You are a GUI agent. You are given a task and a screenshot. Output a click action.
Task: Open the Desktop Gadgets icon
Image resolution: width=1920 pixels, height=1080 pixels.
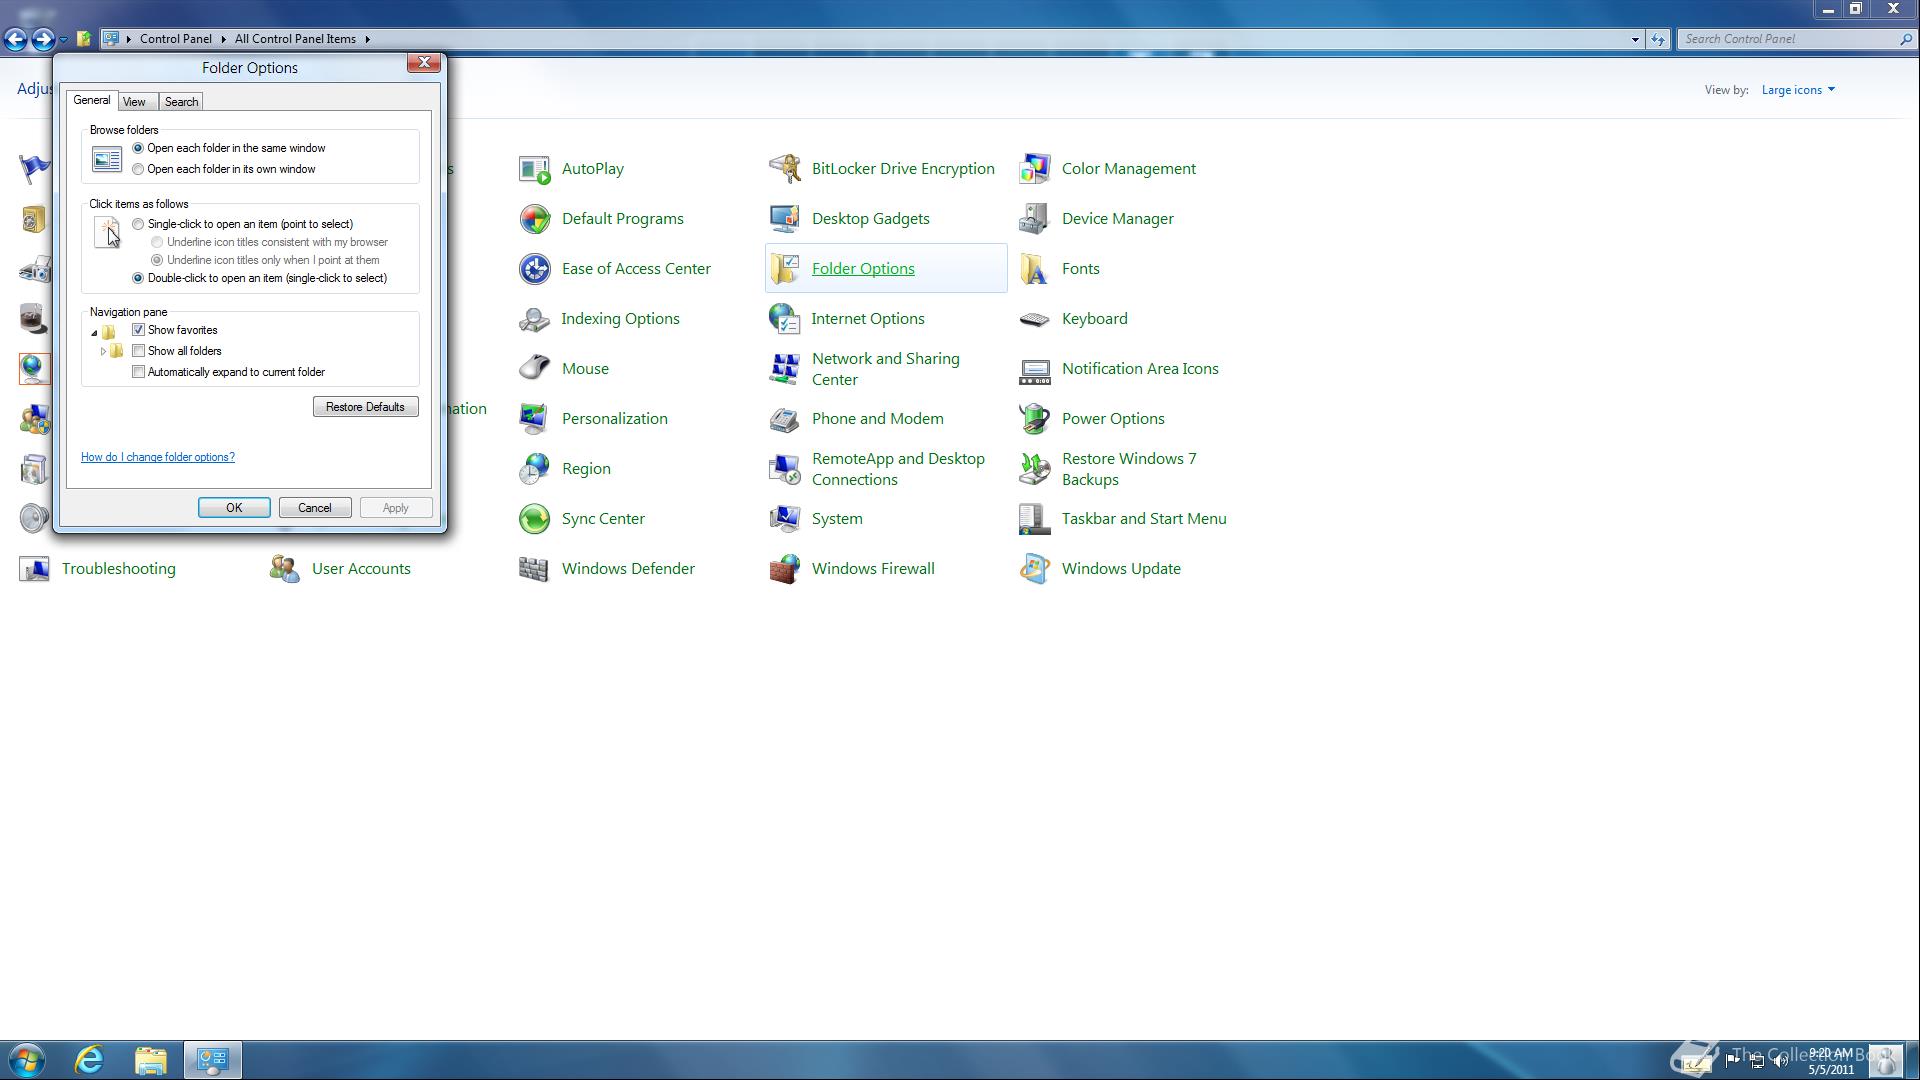click(784, 219)
